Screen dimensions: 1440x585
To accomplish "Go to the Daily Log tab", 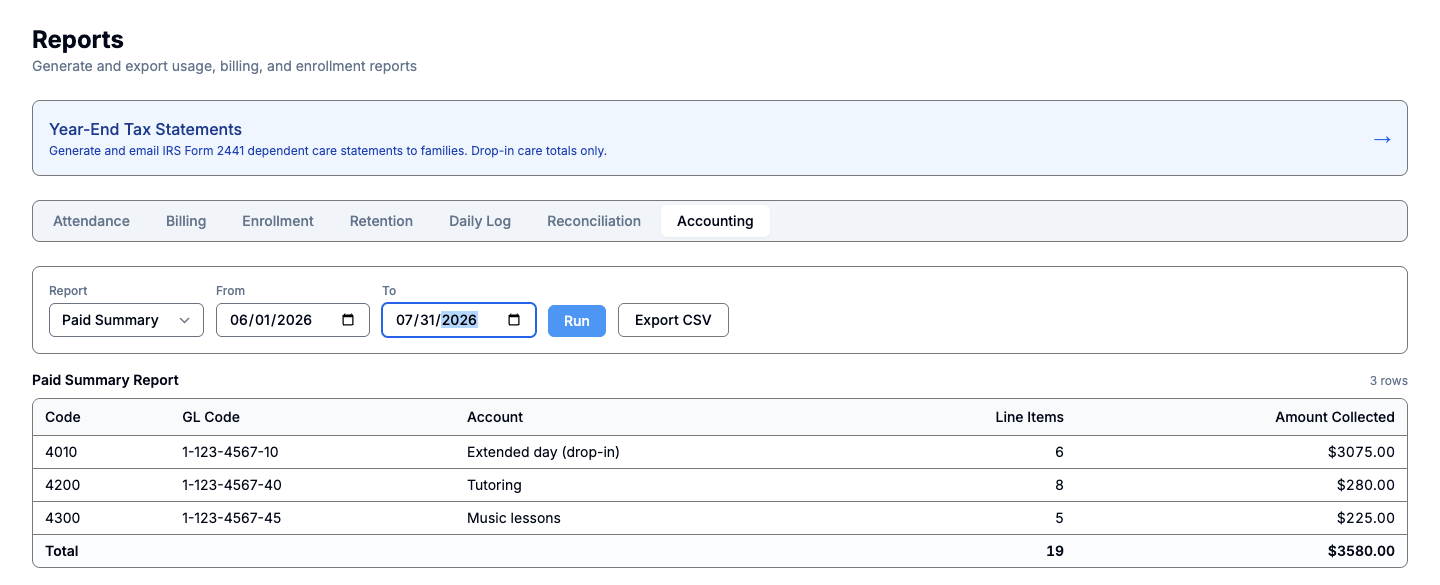I will (x=480, y=221).
